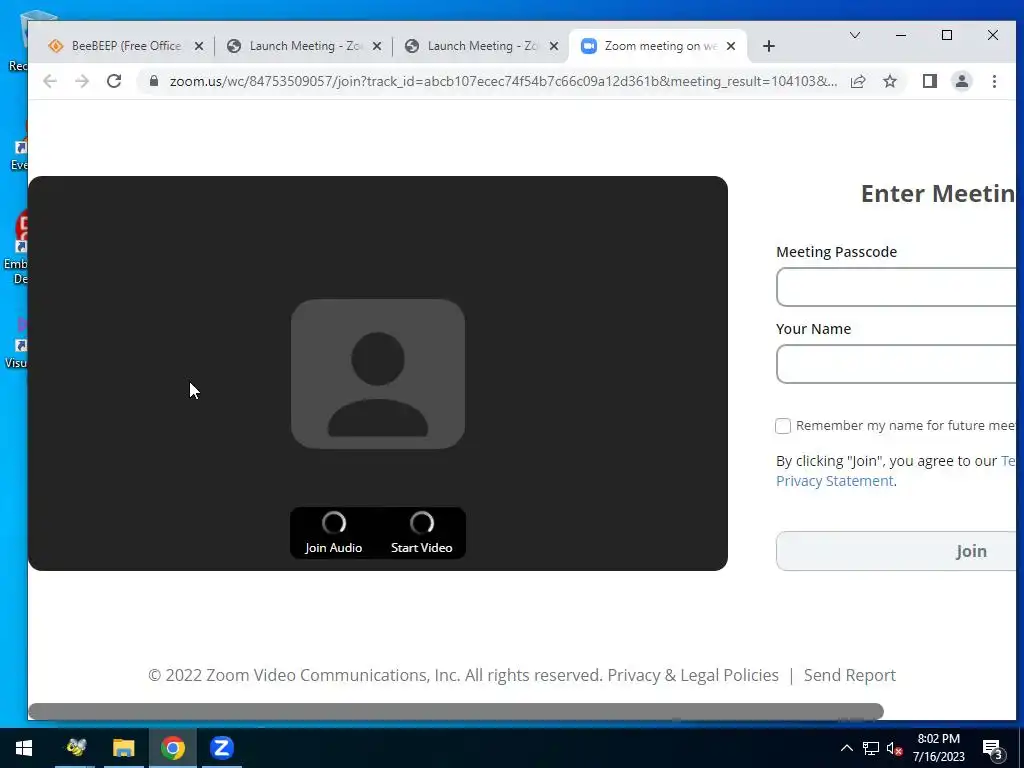
Task: Close the second Launch Meeting tab
Action: pos(554,46)
